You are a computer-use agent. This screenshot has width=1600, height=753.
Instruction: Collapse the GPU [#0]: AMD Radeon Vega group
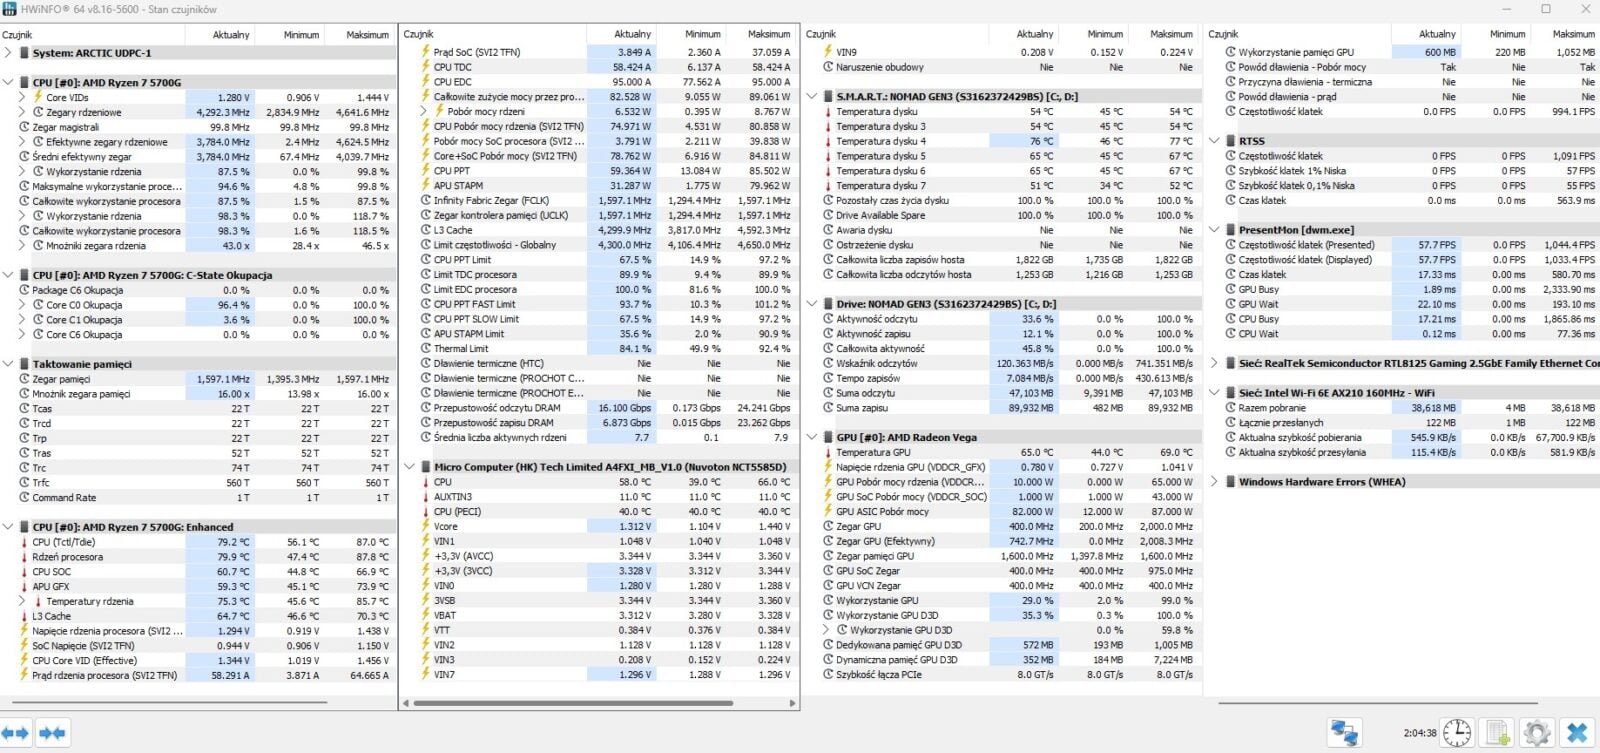[x=812, y=438]
